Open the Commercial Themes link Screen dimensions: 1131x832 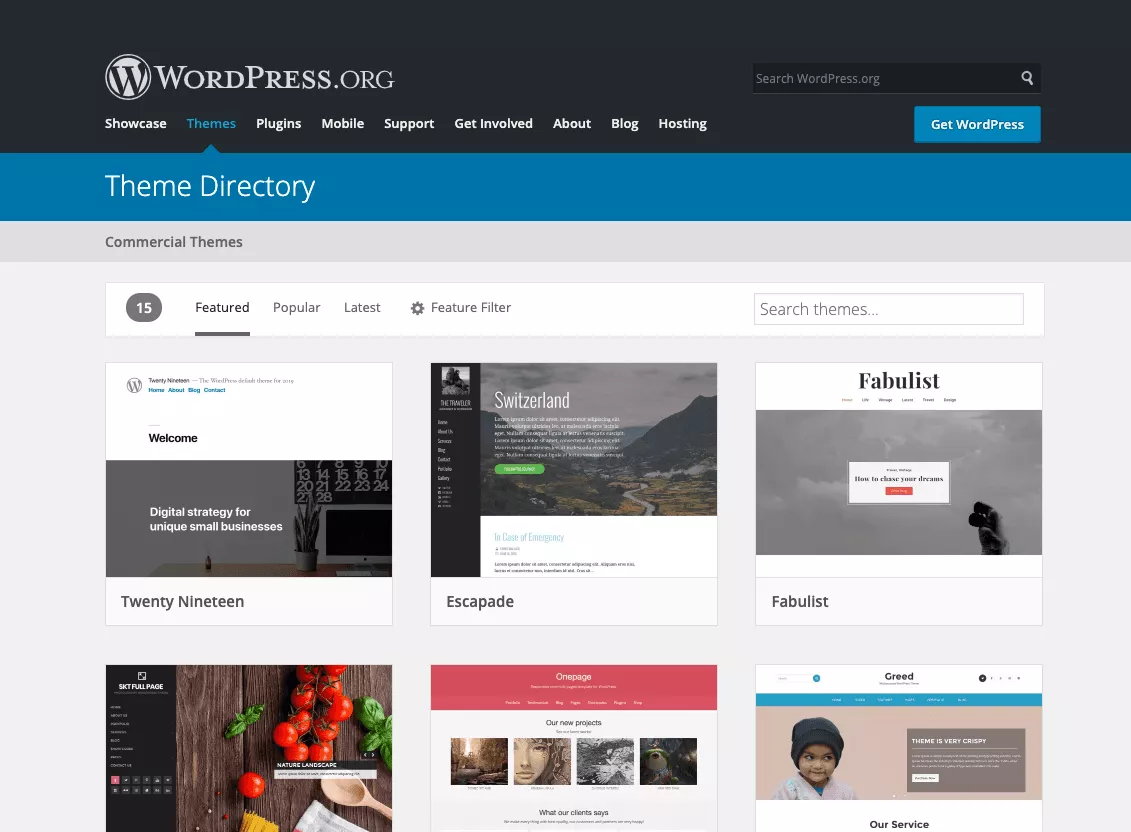coord(174,242)
